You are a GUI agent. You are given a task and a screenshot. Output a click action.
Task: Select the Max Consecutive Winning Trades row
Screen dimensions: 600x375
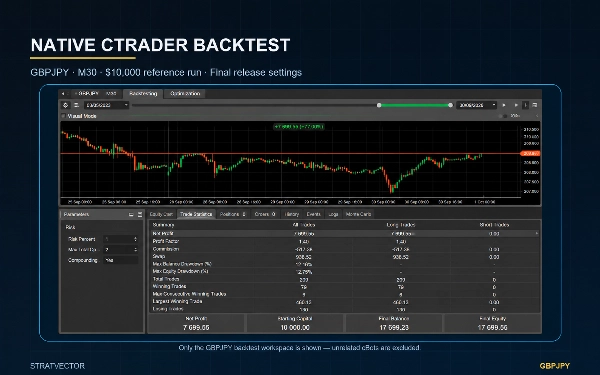click(343, 294)
